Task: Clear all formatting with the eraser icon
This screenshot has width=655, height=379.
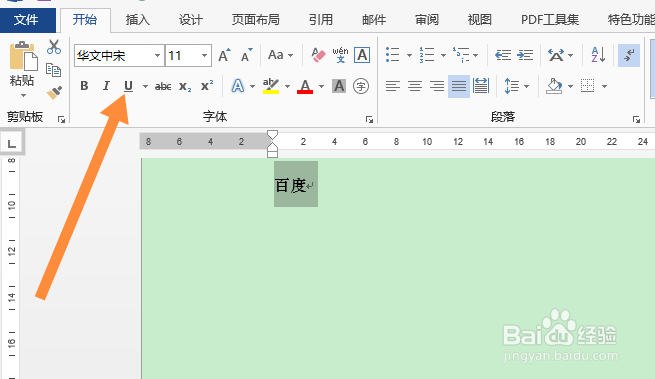Action: (x=318, y=55)
